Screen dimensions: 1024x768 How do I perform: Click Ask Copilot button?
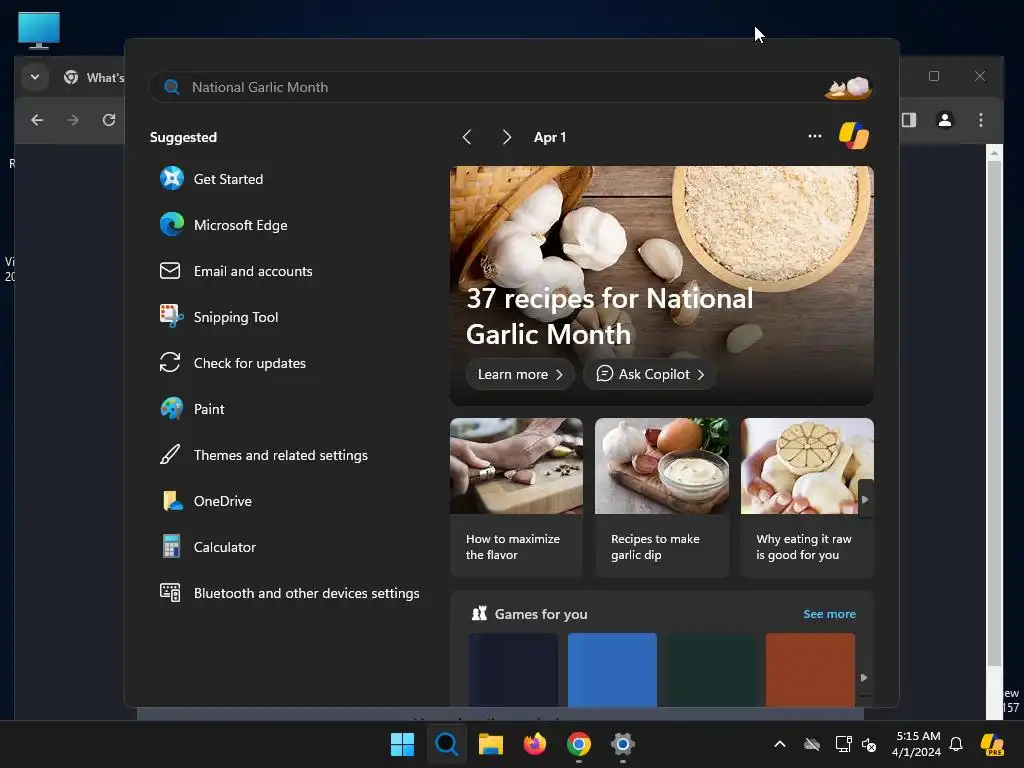tap(650, 374)
